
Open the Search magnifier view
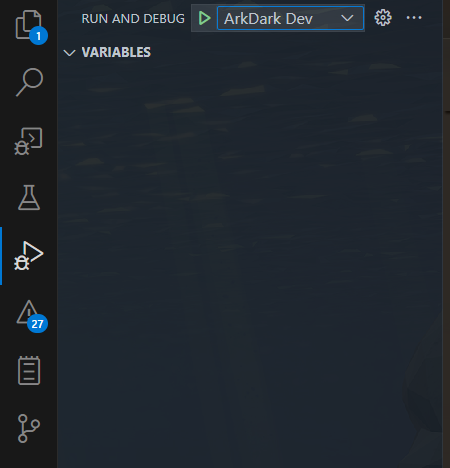pos(29,82)
